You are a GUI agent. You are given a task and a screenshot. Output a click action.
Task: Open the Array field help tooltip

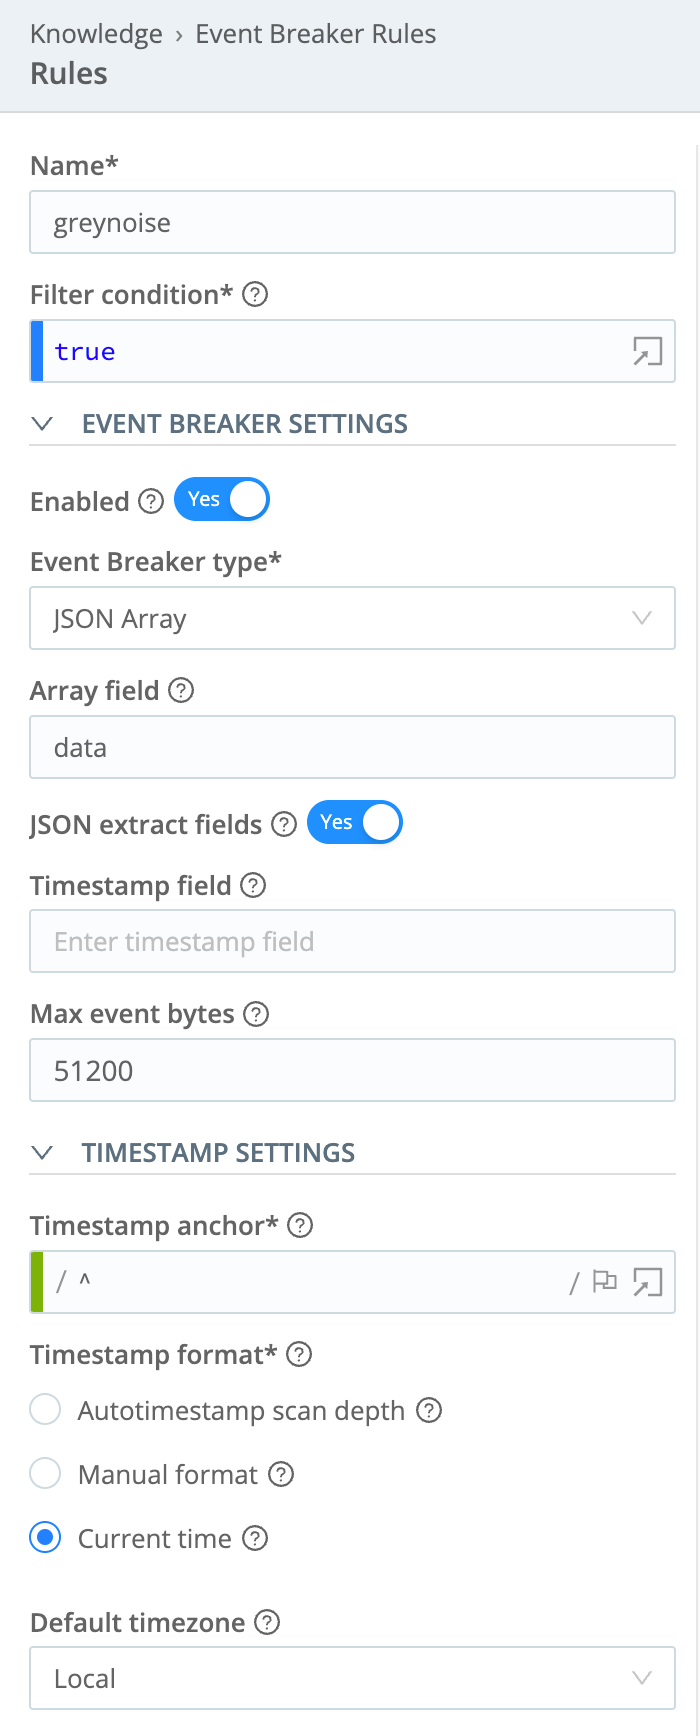(180, 690)
